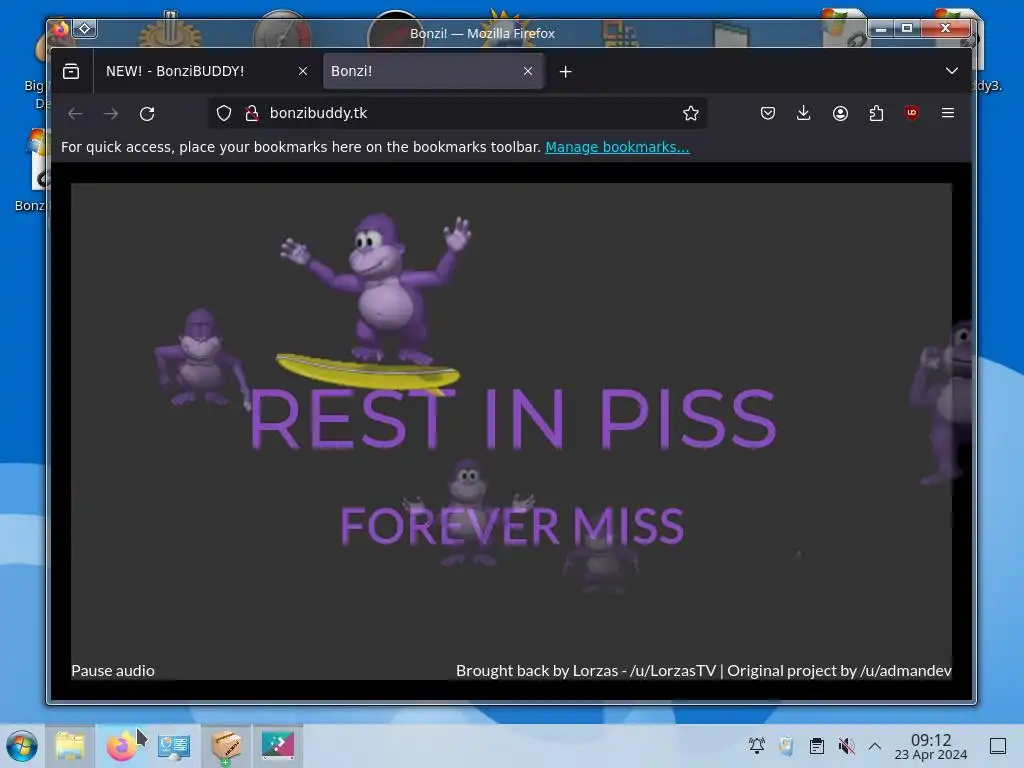The height and width of the screenshot is (768, 1024).
Task: Follow the Manage bookmarks link
Action: [x=617, y=147]
